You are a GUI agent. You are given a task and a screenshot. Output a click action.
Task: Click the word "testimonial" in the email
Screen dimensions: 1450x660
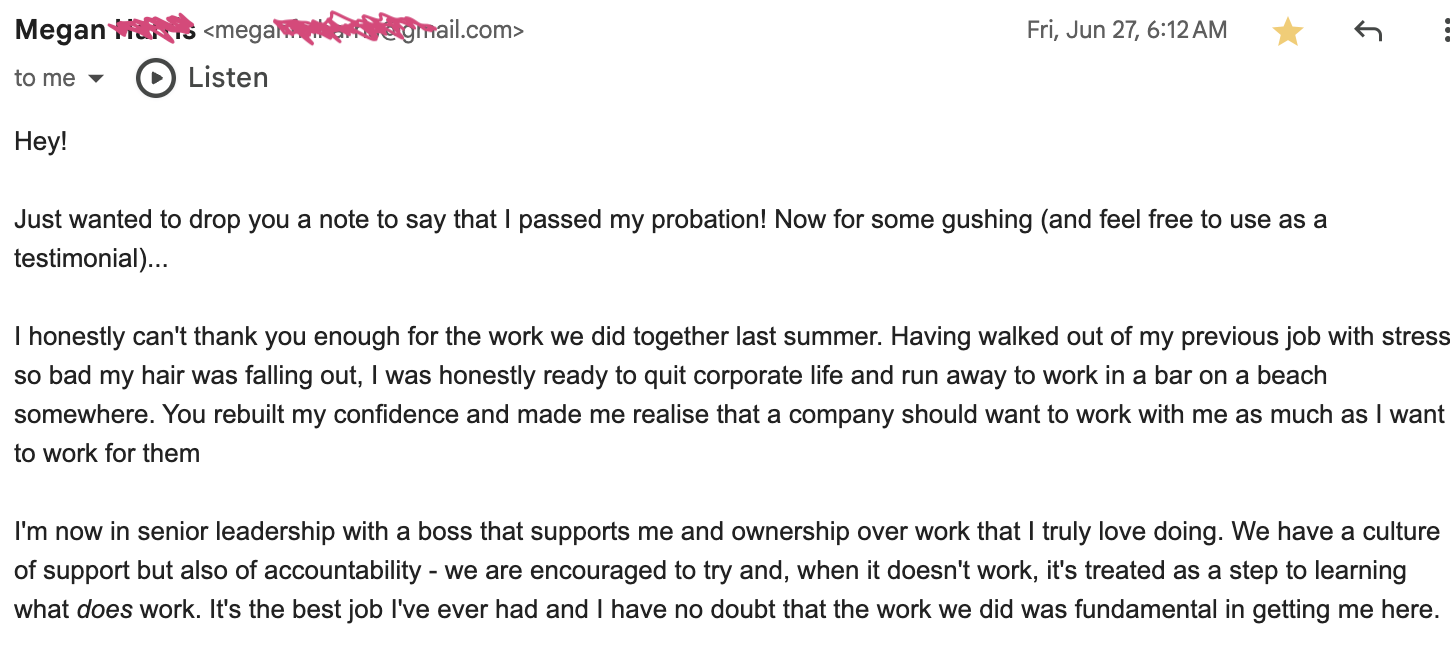(x=76, y=259)
